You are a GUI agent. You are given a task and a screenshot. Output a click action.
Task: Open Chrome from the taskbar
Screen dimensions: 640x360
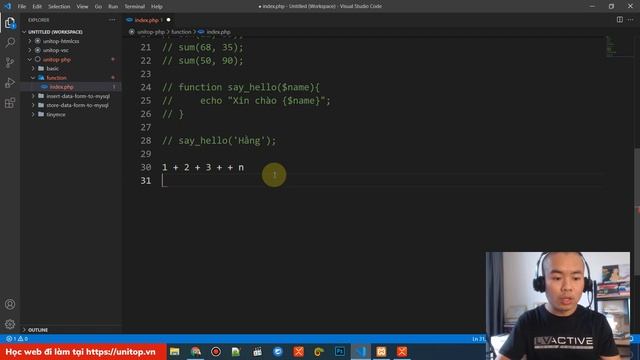pyautogui.click(x=196, y=351)
